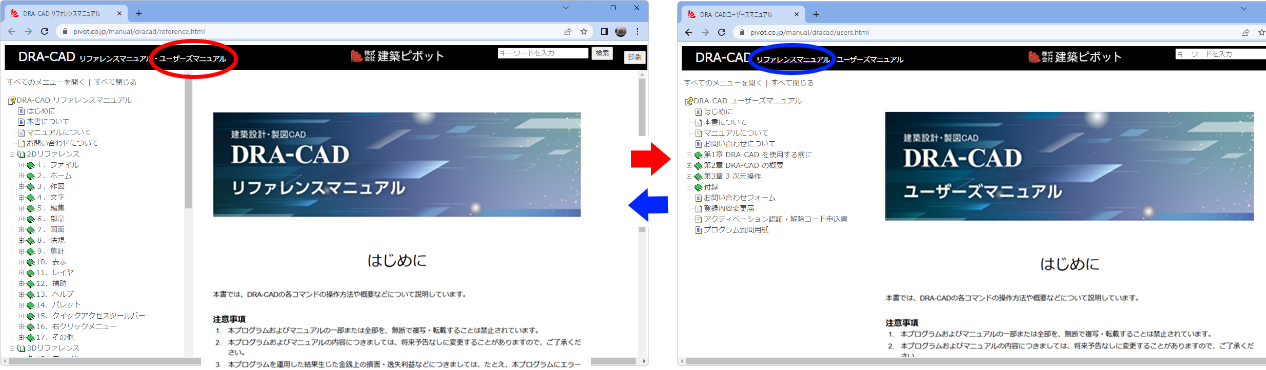Expand 第2章 DRA-CAD の概要 node

[x=688, y=166]
